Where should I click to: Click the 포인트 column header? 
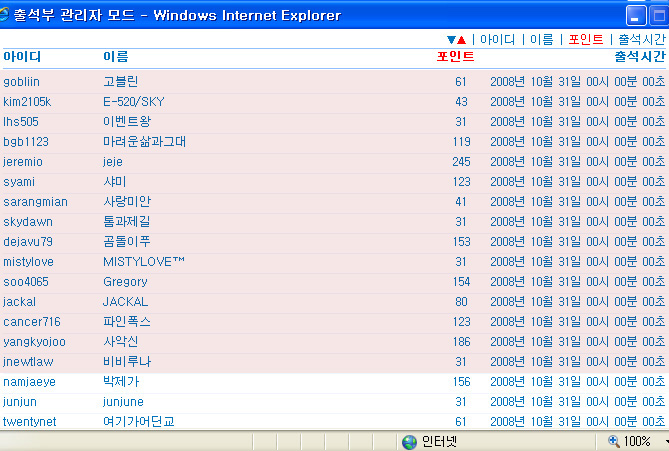[455, 57]
